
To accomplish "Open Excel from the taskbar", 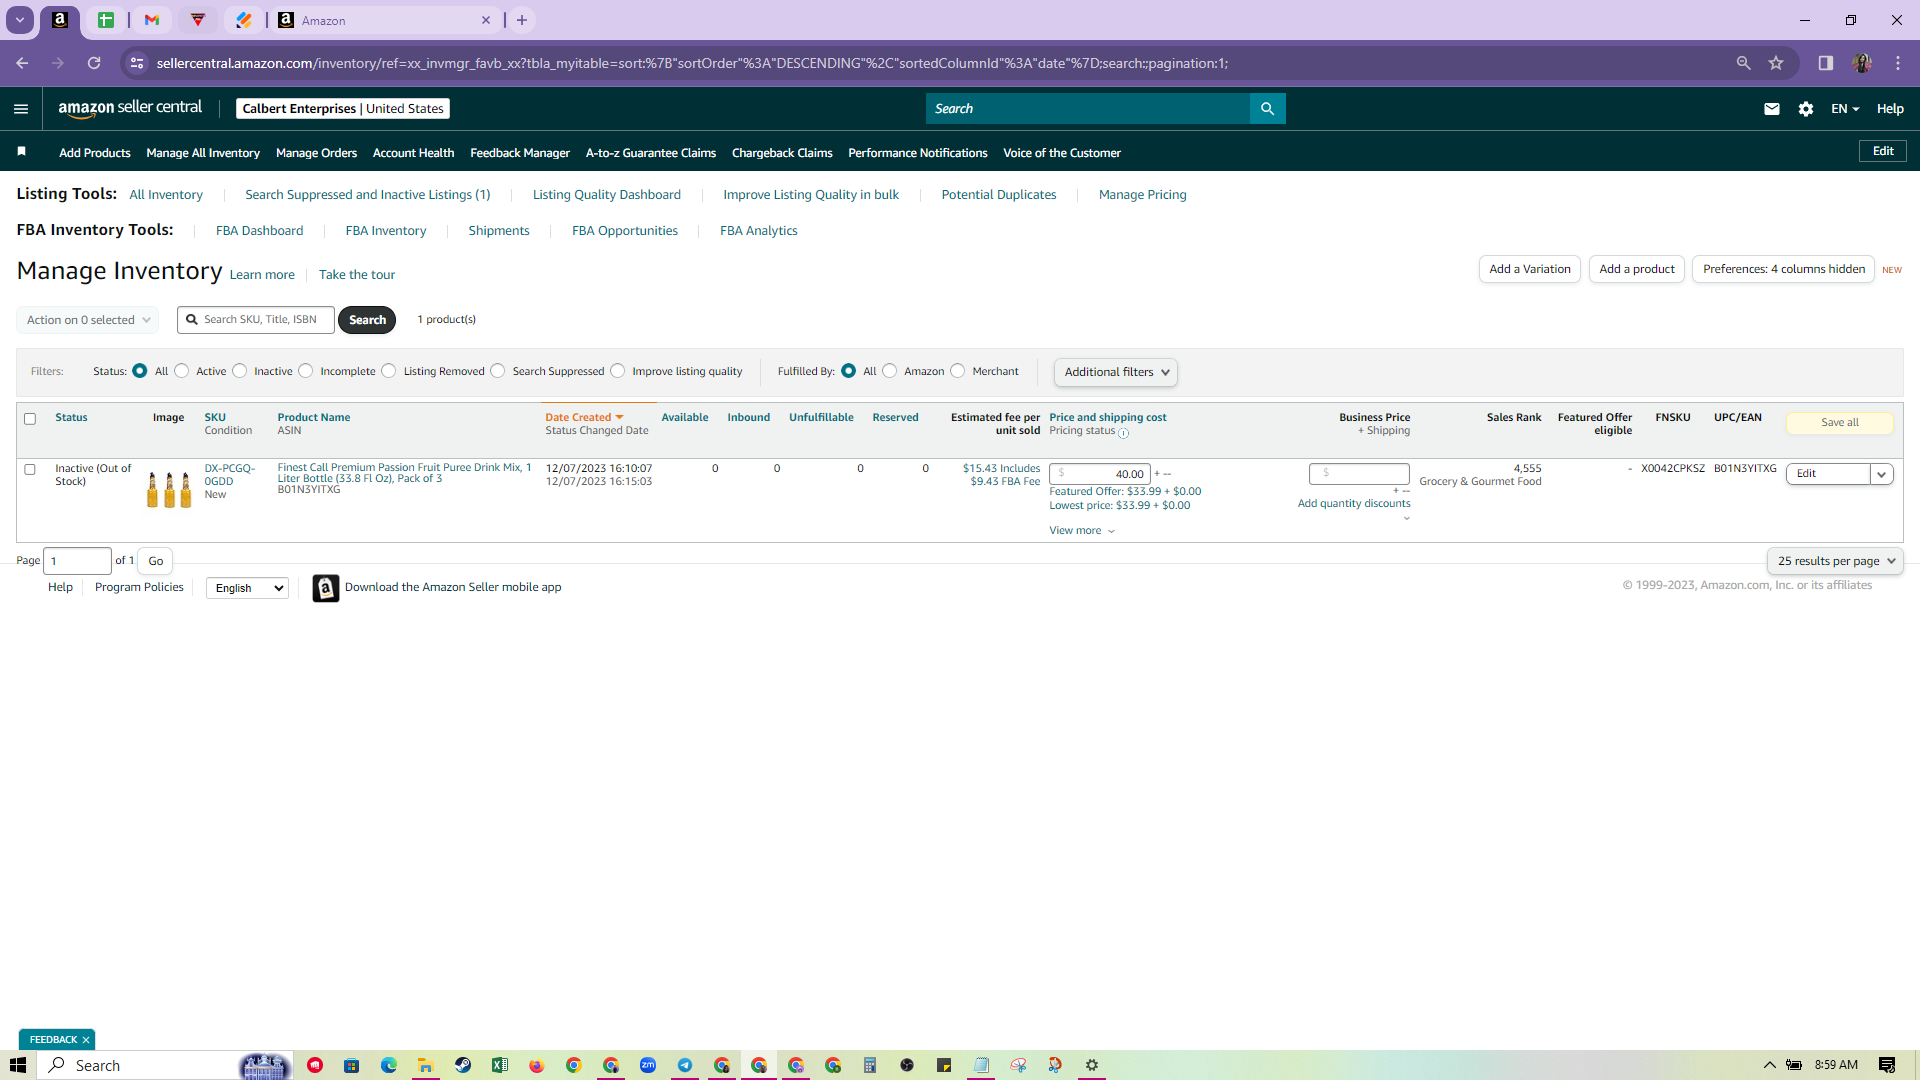I will coord(499,1065).
